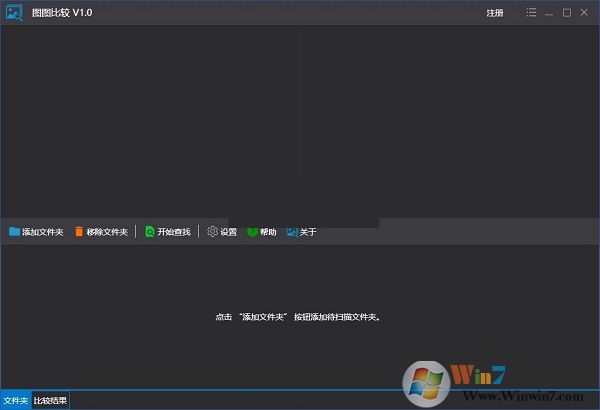Maximize the 图图比较 window
The width and height of the screenshot is (600, 410).
pos(567,13)
